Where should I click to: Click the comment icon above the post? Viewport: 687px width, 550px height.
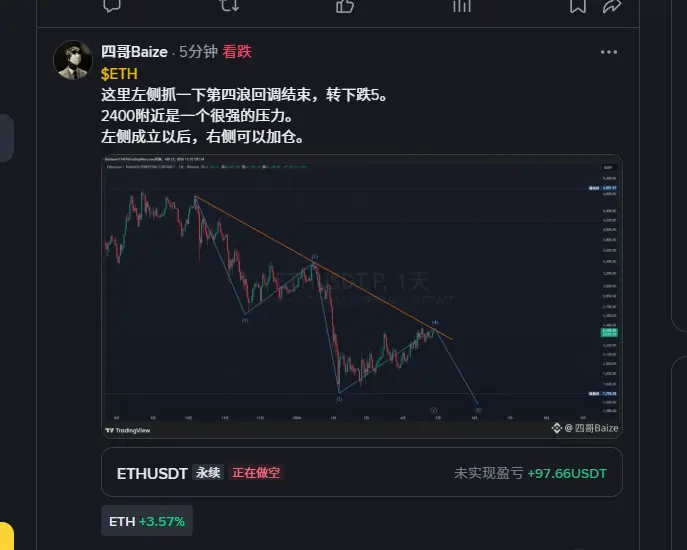[112, 5]
